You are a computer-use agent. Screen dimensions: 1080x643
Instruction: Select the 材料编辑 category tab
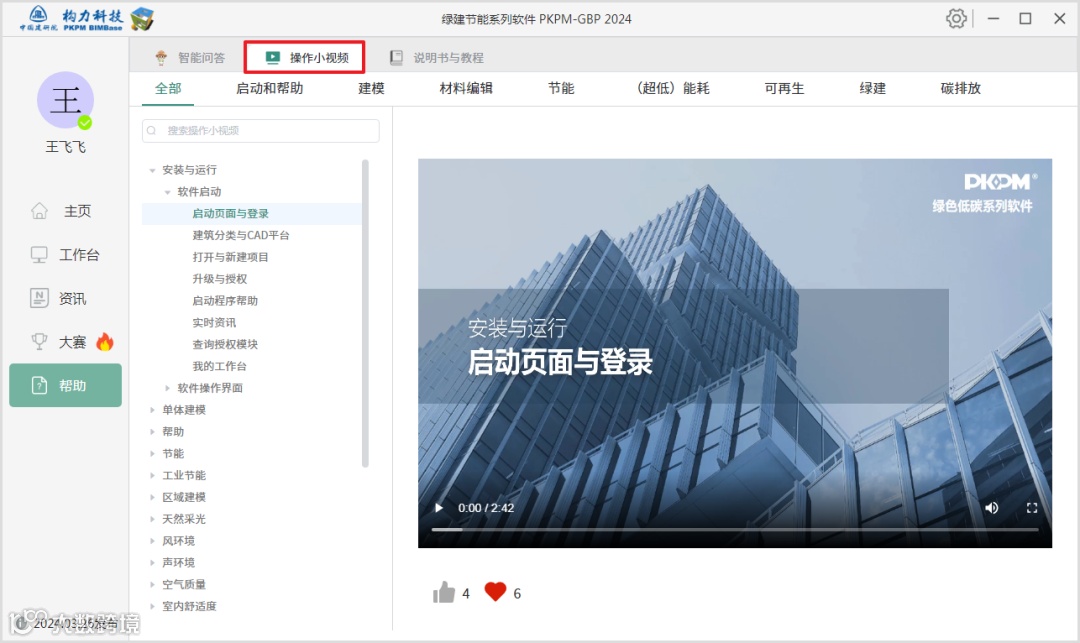tap(466, 88)
